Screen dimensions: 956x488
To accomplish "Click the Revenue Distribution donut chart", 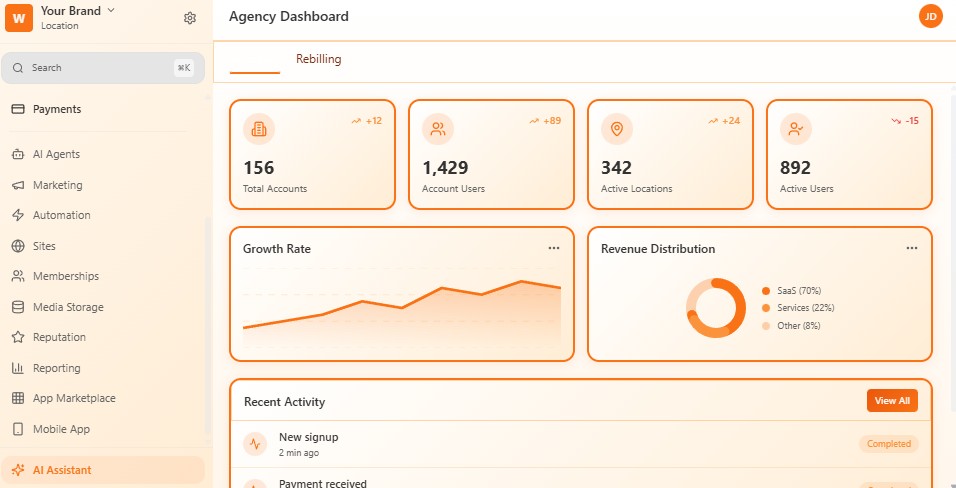I will point(716,308).
